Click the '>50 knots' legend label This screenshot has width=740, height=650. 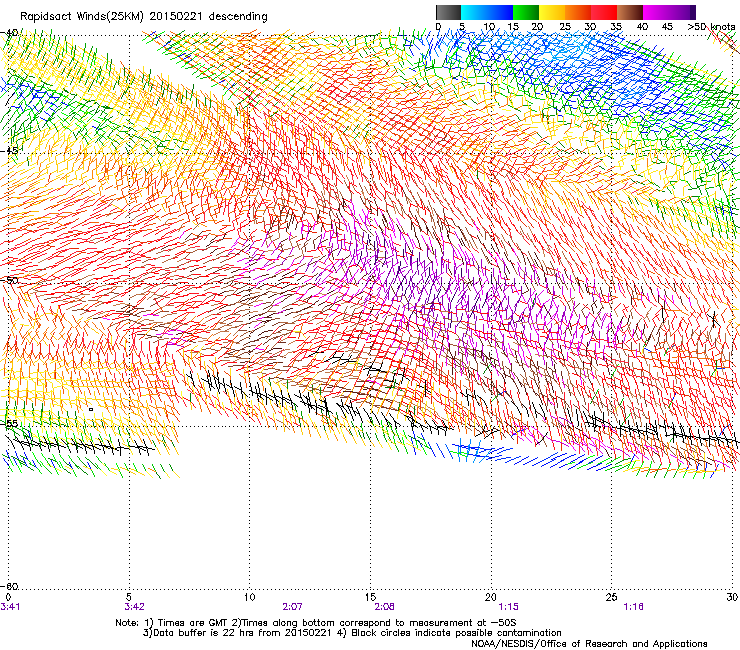[711, 26]
